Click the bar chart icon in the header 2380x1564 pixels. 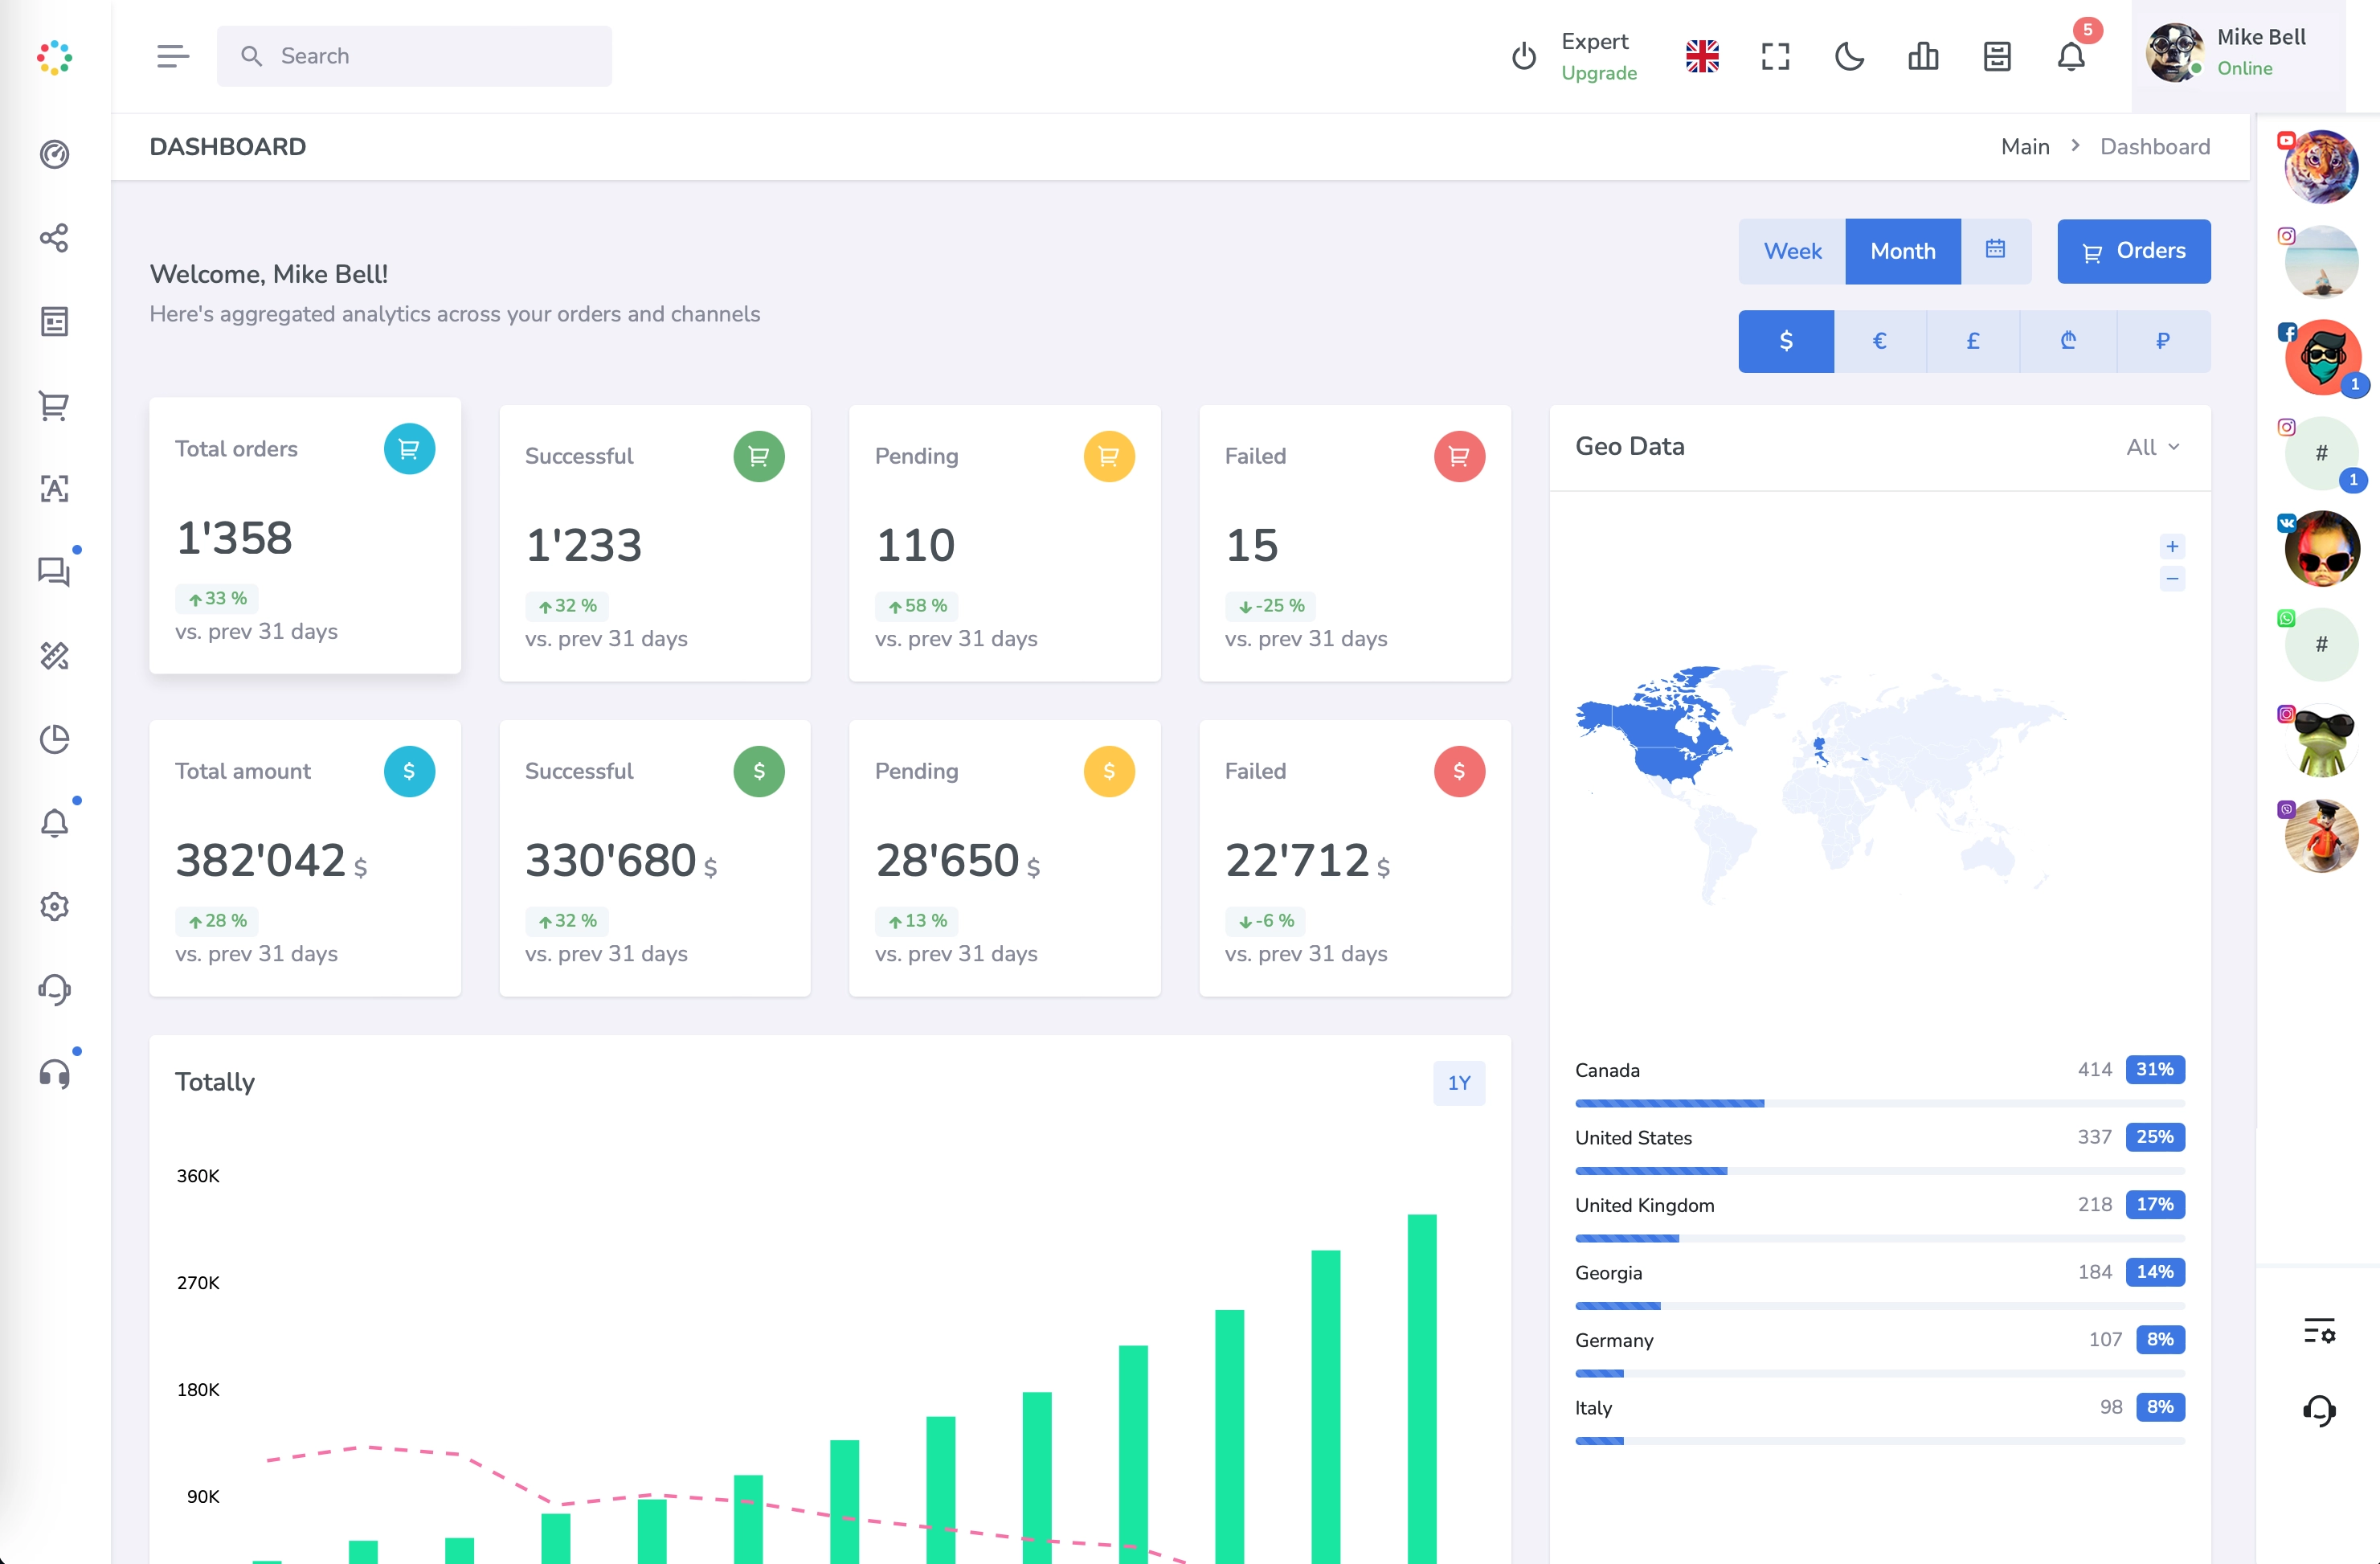pos(1923,56)
